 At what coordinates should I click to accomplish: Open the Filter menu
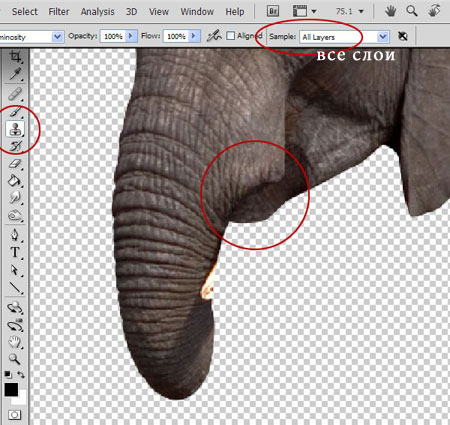pos(59,12)
